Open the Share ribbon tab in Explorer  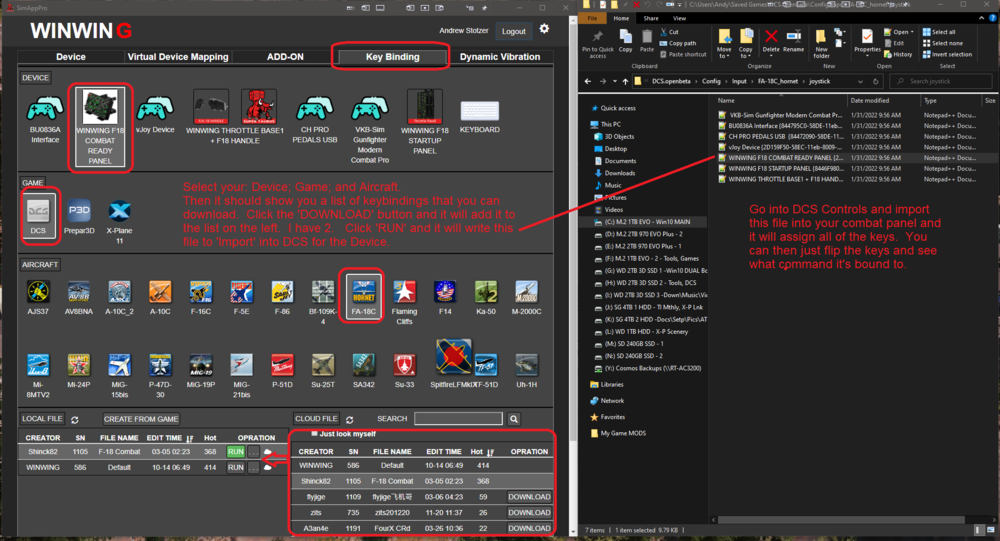[x=651, y=19]
